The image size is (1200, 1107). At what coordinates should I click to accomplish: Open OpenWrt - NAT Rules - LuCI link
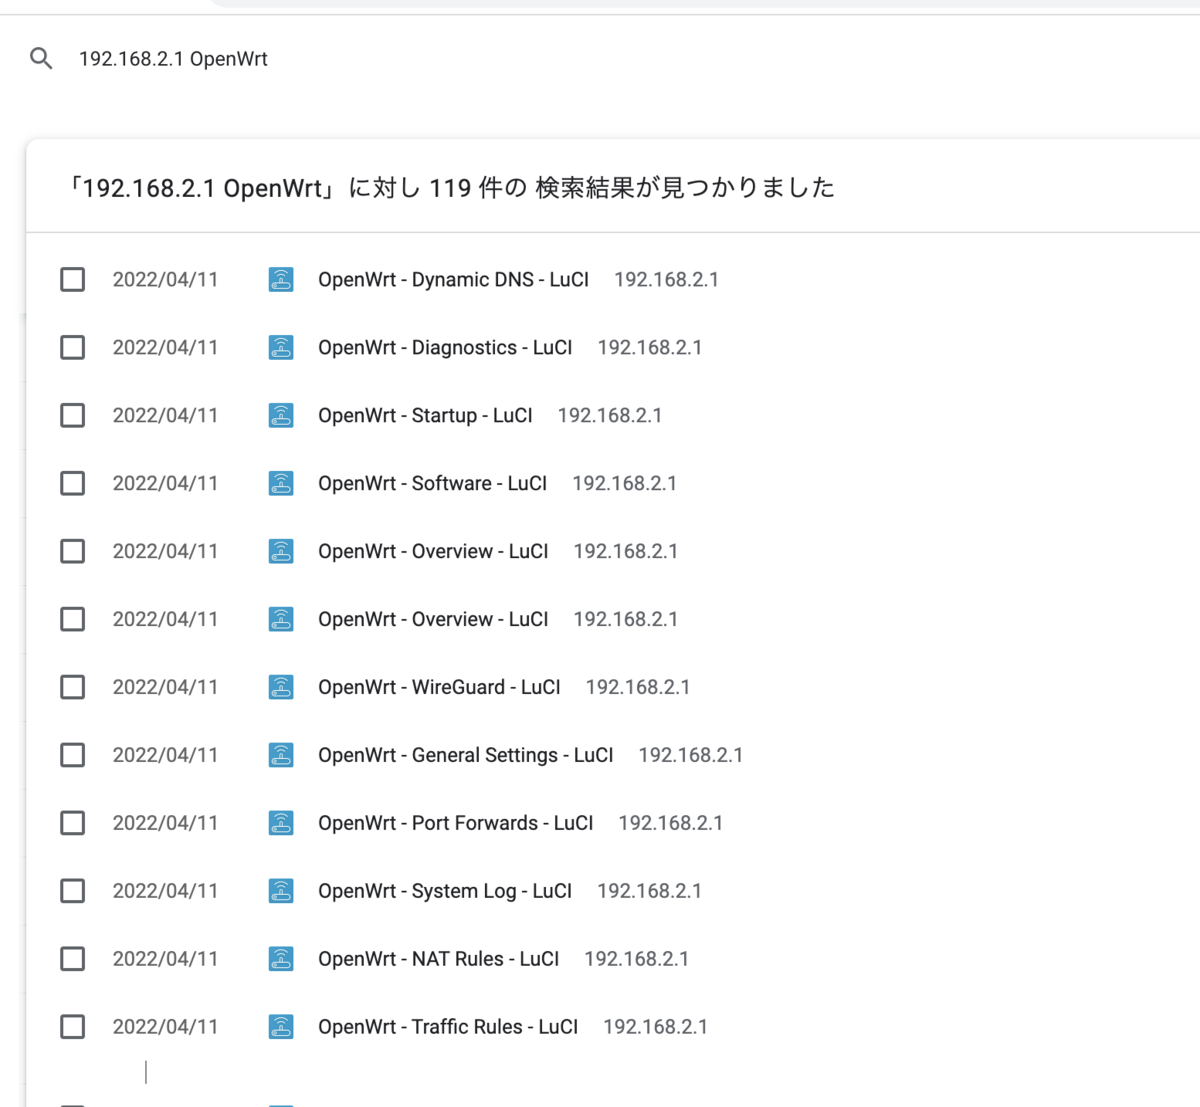438,960
